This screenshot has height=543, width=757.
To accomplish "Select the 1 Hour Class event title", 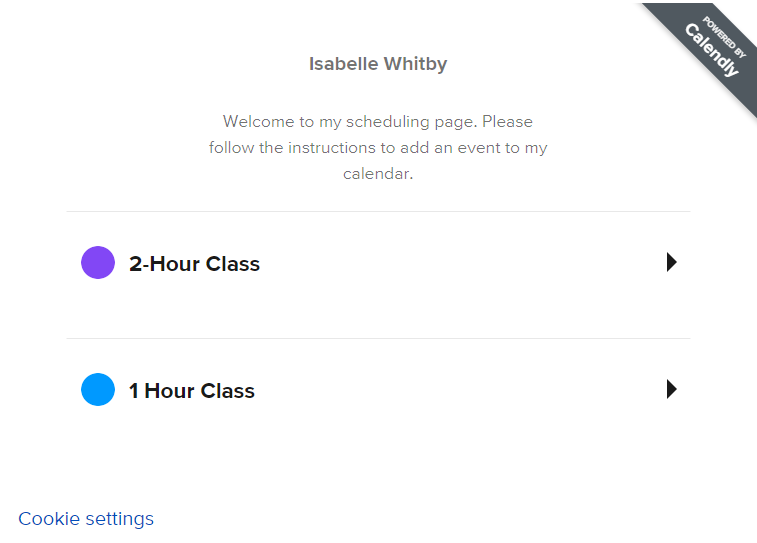I will coord(192,391).
